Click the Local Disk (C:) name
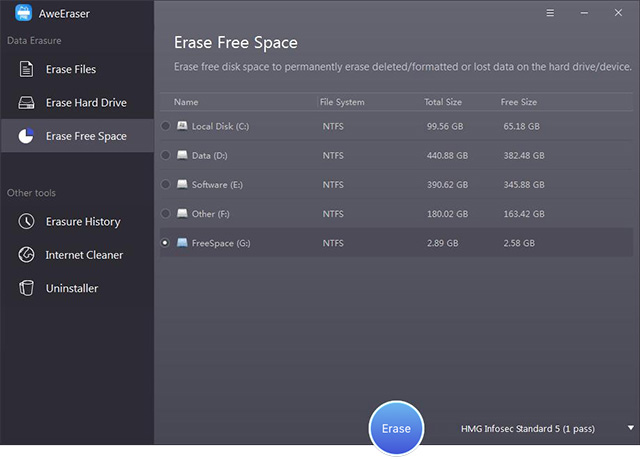Image resolution: width=640 pixels, height=459 pixels. (x=220, y=126)
